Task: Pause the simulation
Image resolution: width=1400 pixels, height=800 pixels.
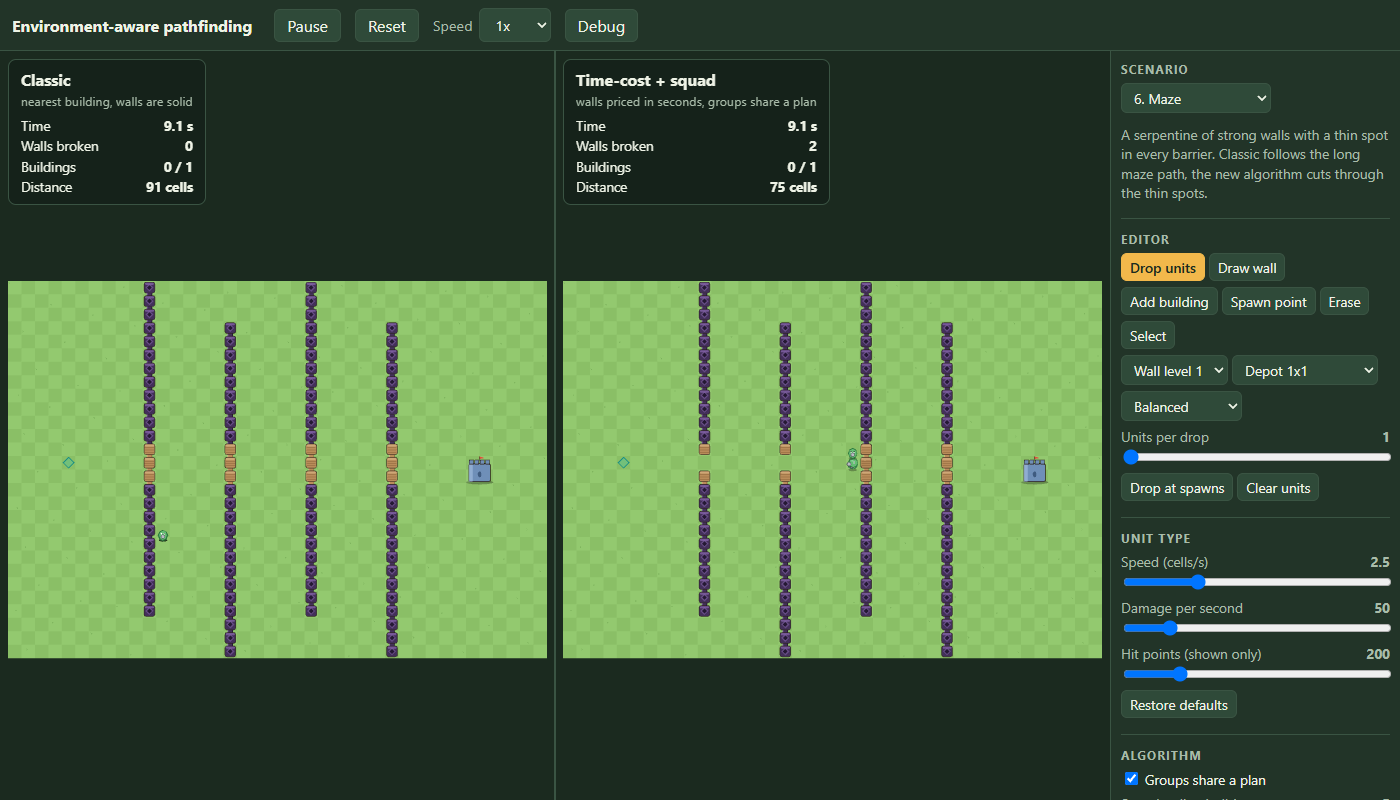Action: point(308,26)
